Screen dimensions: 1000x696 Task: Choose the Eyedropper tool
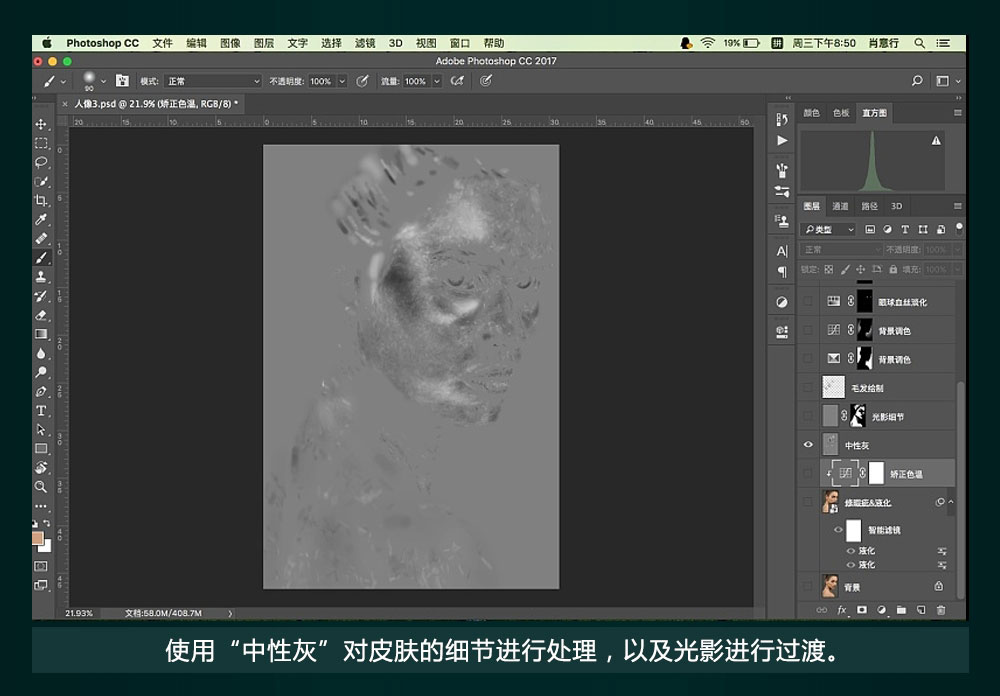tap(41, 219)
